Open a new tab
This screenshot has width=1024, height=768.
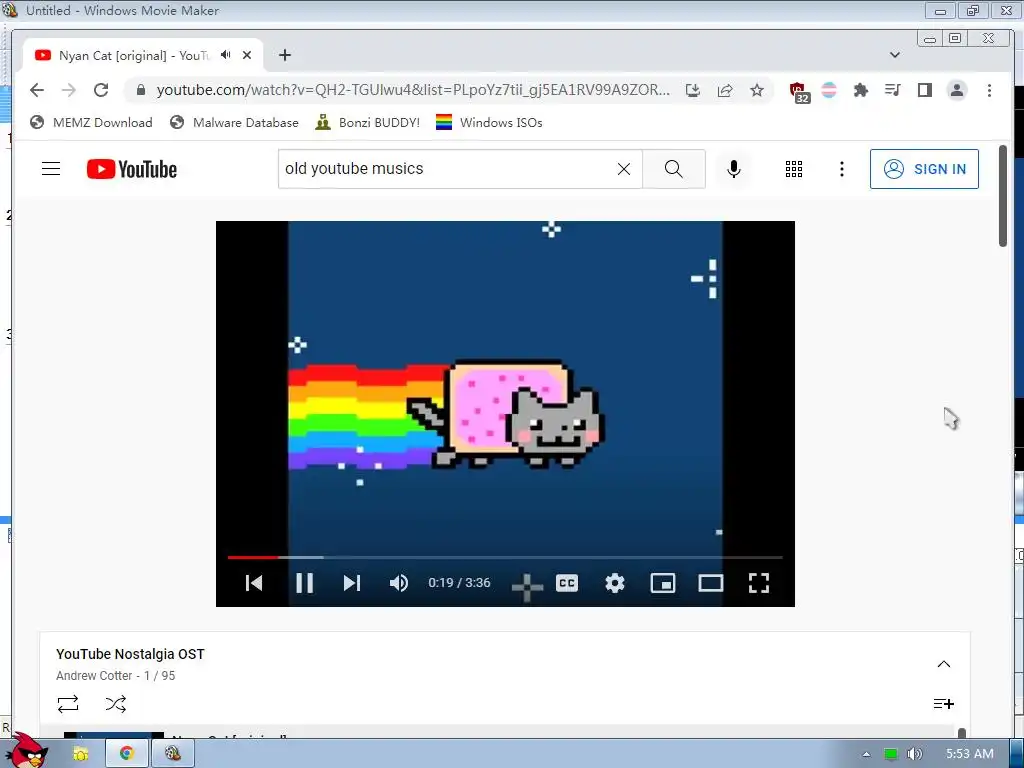point(285,56)
